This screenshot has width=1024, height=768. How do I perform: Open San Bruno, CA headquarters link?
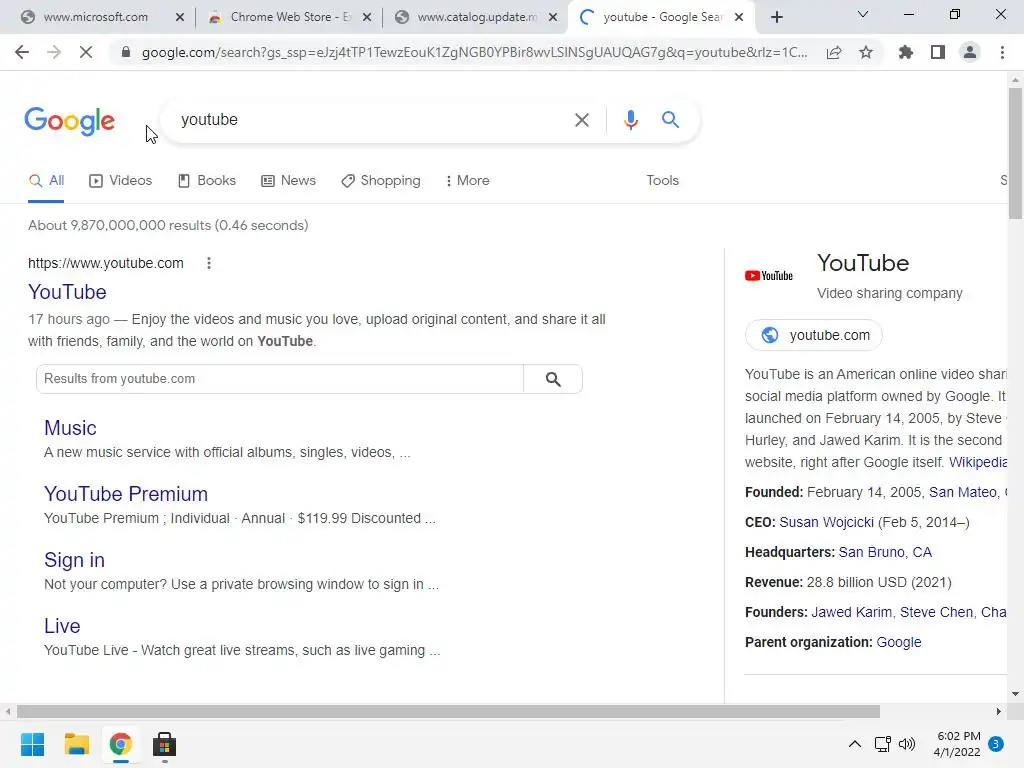coord(885,552)
